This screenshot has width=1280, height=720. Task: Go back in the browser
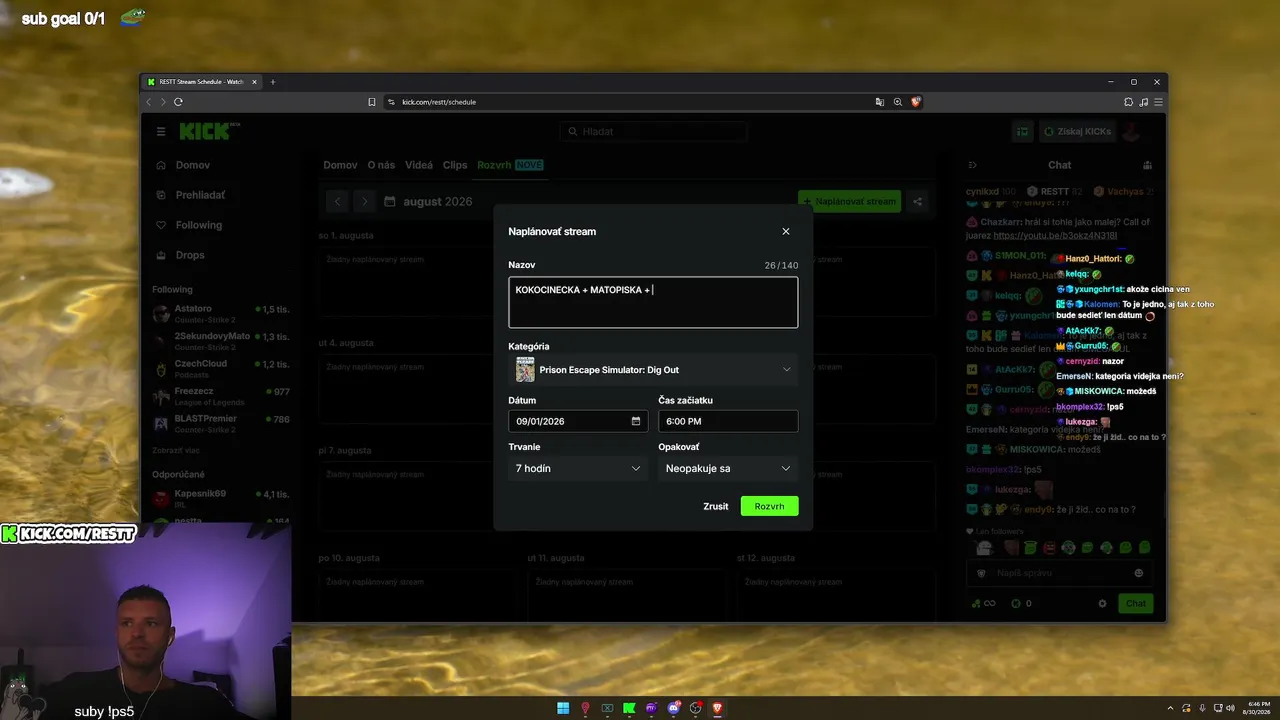pos(150,102)
